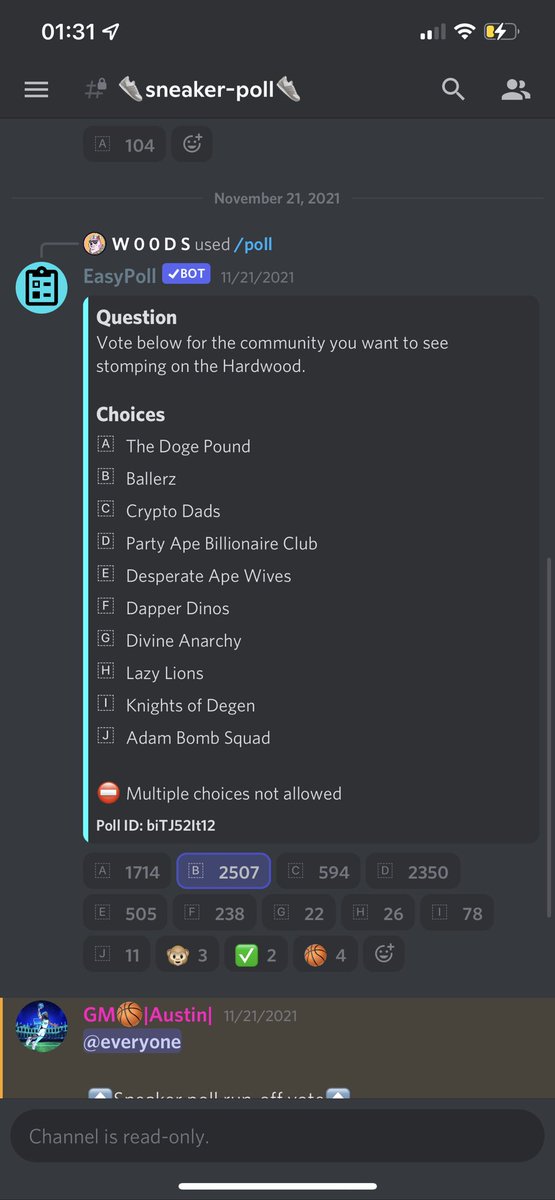Tap the monkey emoji reaction
The height and width of the screenshot is (1200, 555).
coord(187,955)
